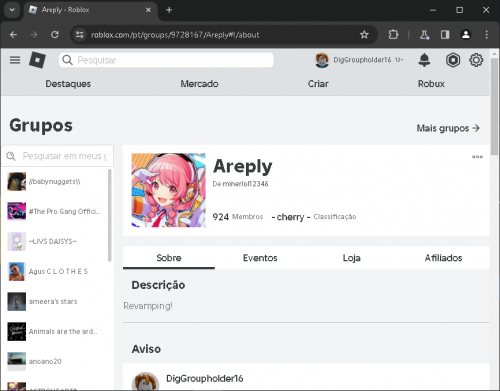Image resolution: width=500 pixels, height=391 pixels.
Task: Click the Pesquisar search field
Action: pos(166,60)
